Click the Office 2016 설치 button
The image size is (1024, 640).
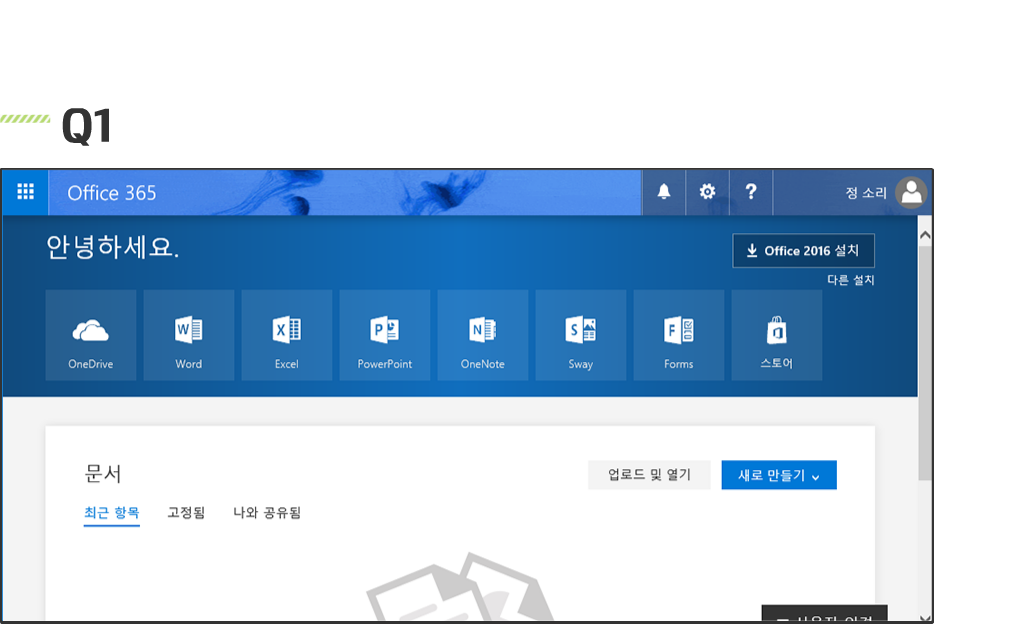[803, 251]
